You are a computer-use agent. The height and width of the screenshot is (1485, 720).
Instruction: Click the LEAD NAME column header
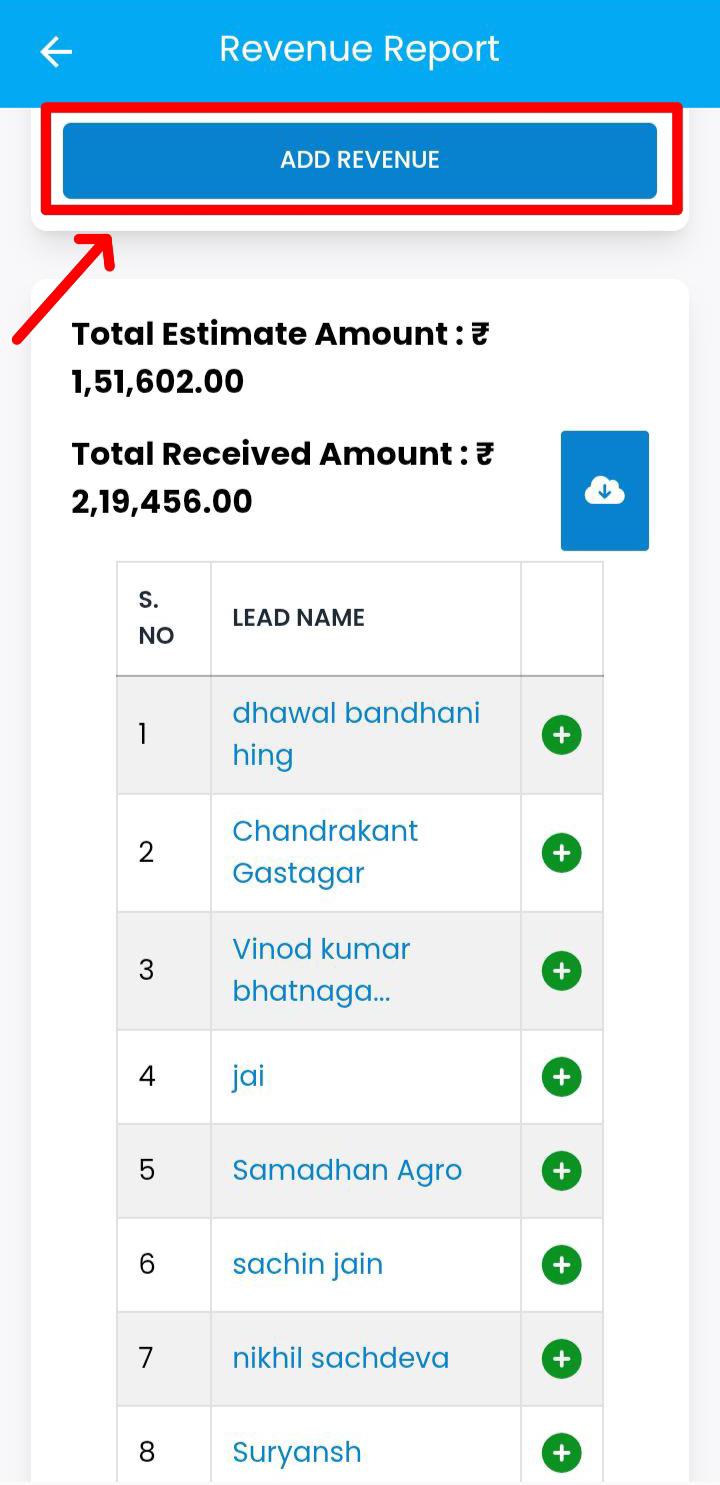298,618
